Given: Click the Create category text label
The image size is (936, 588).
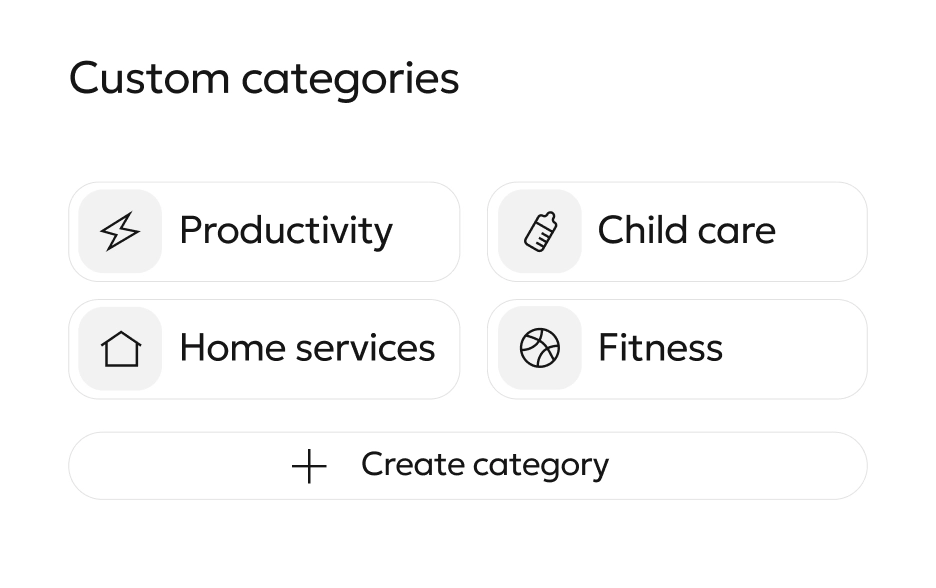Looking at the screenshot, I should [x=485, y=465].
